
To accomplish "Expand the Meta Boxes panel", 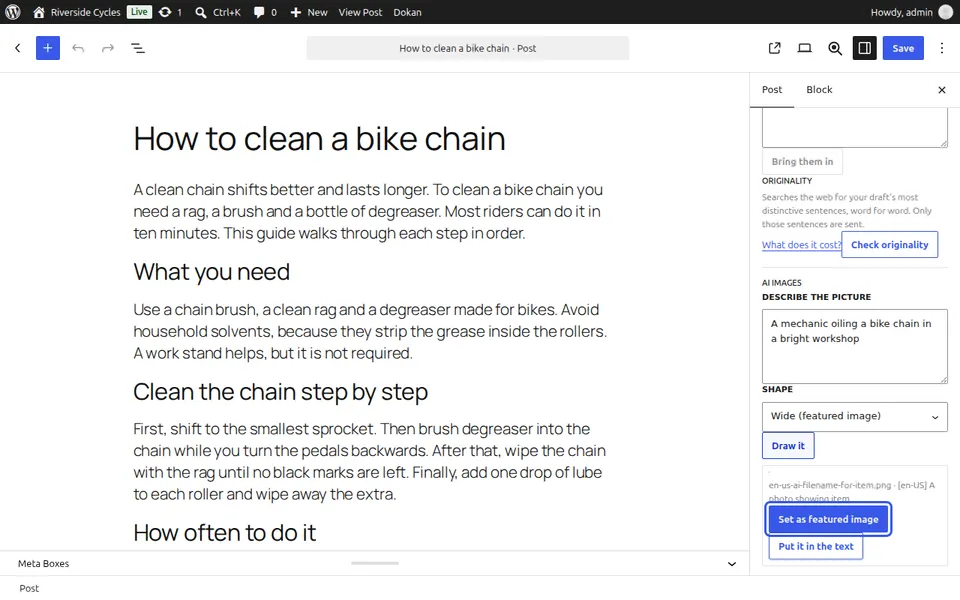I will coord(732,564).
